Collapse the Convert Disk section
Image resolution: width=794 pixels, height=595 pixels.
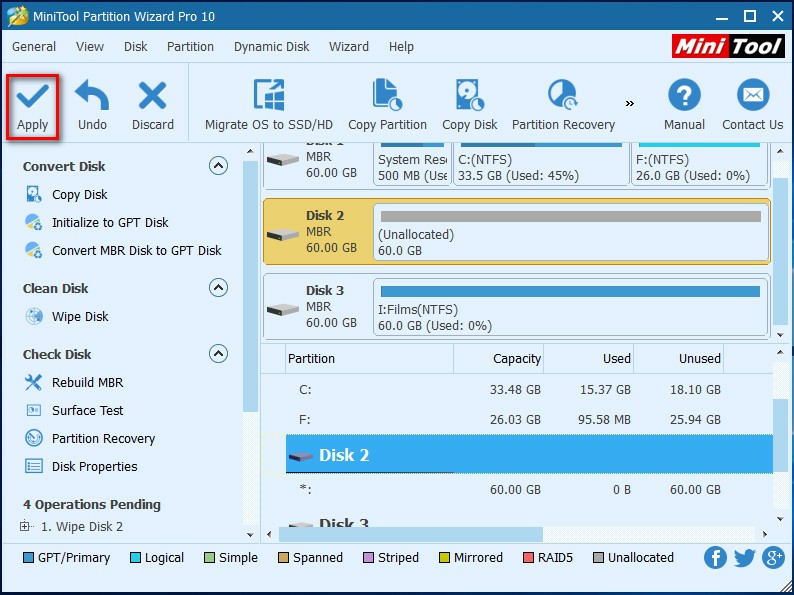218,166
